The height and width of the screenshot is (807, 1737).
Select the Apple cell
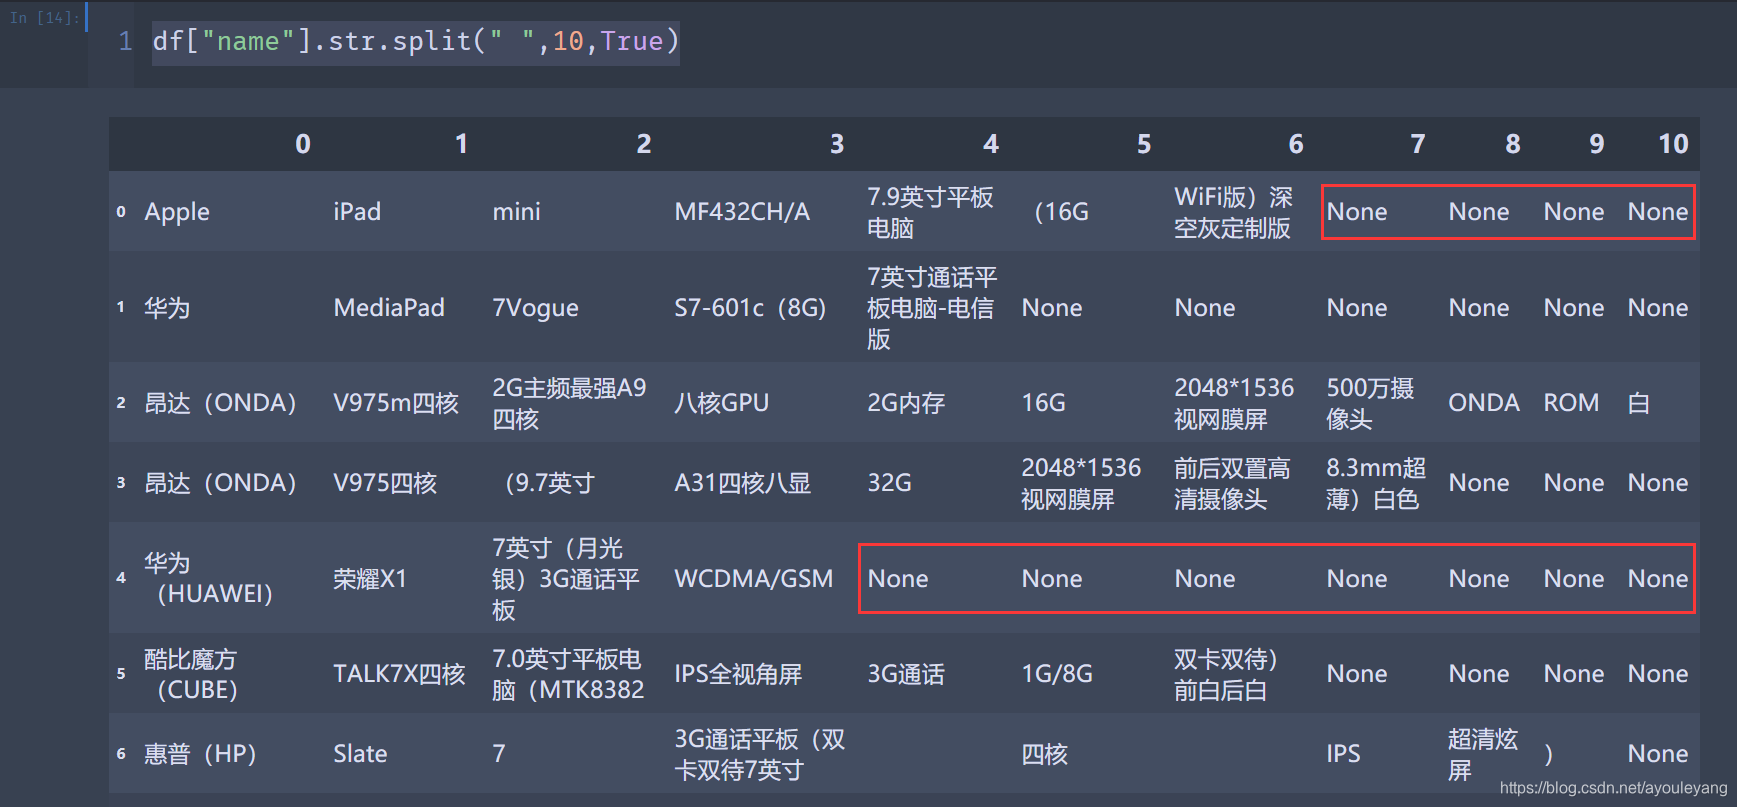(177, 212)
